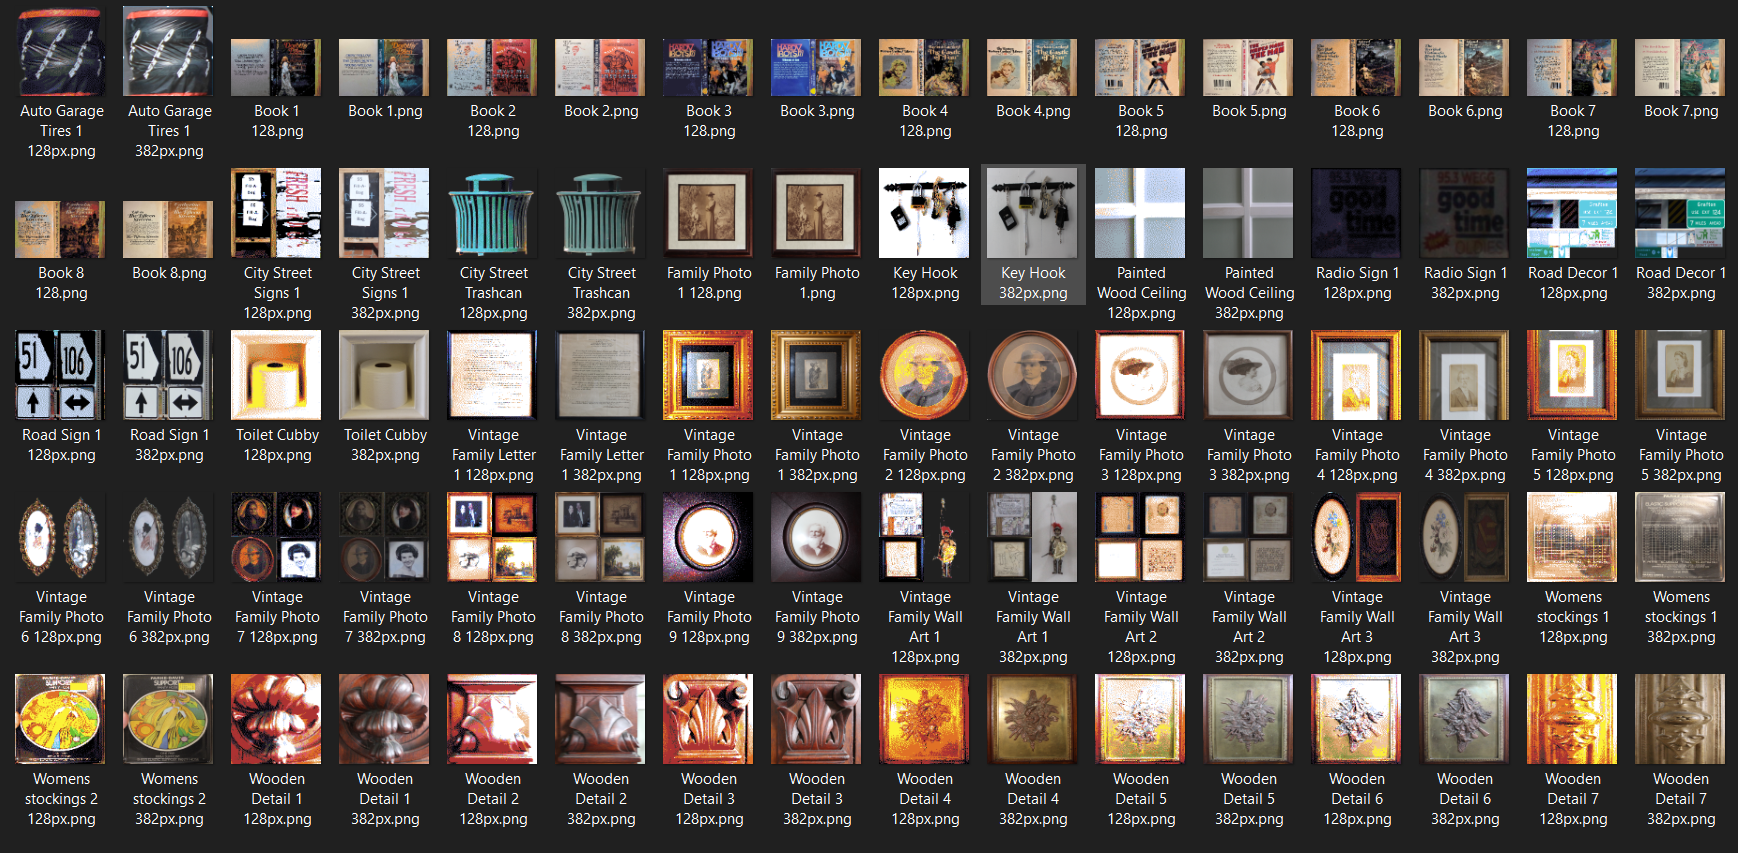Click the Book 6.png file label
This screenshot has height=853, width=1738.
1465,111
